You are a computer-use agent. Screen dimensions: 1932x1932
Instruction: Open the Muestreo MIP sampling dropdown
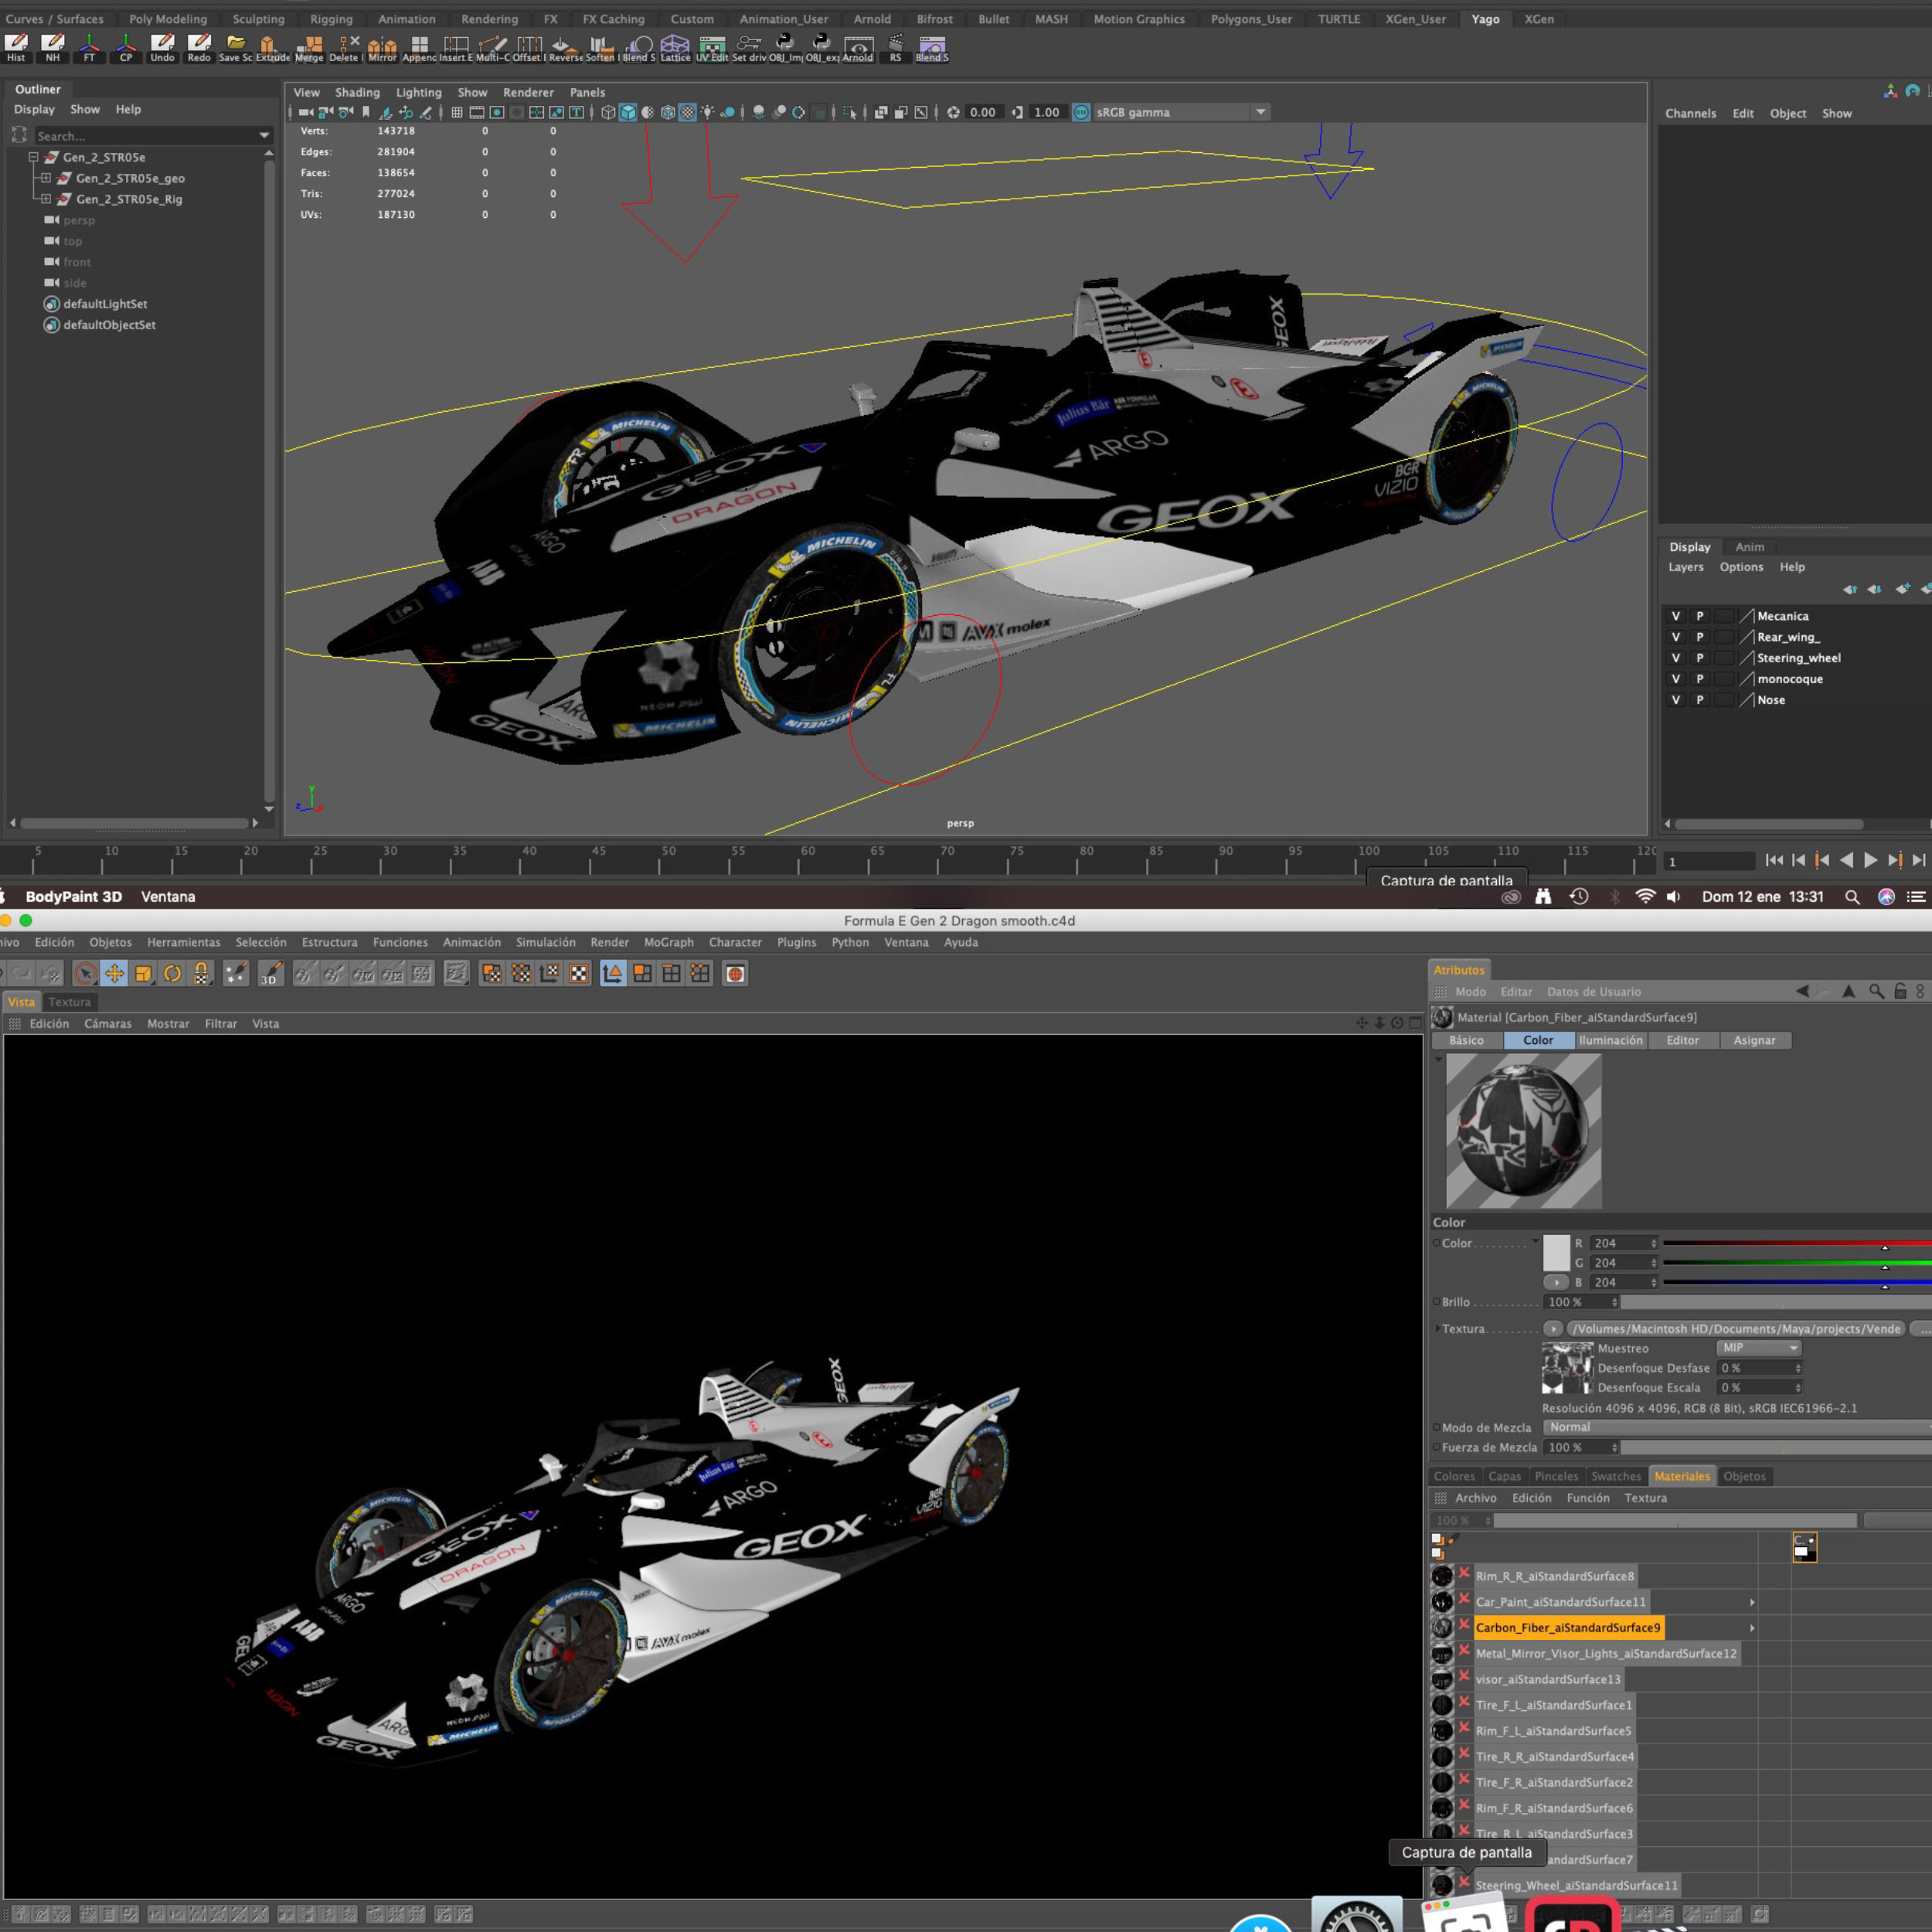pos(1759,1348)
